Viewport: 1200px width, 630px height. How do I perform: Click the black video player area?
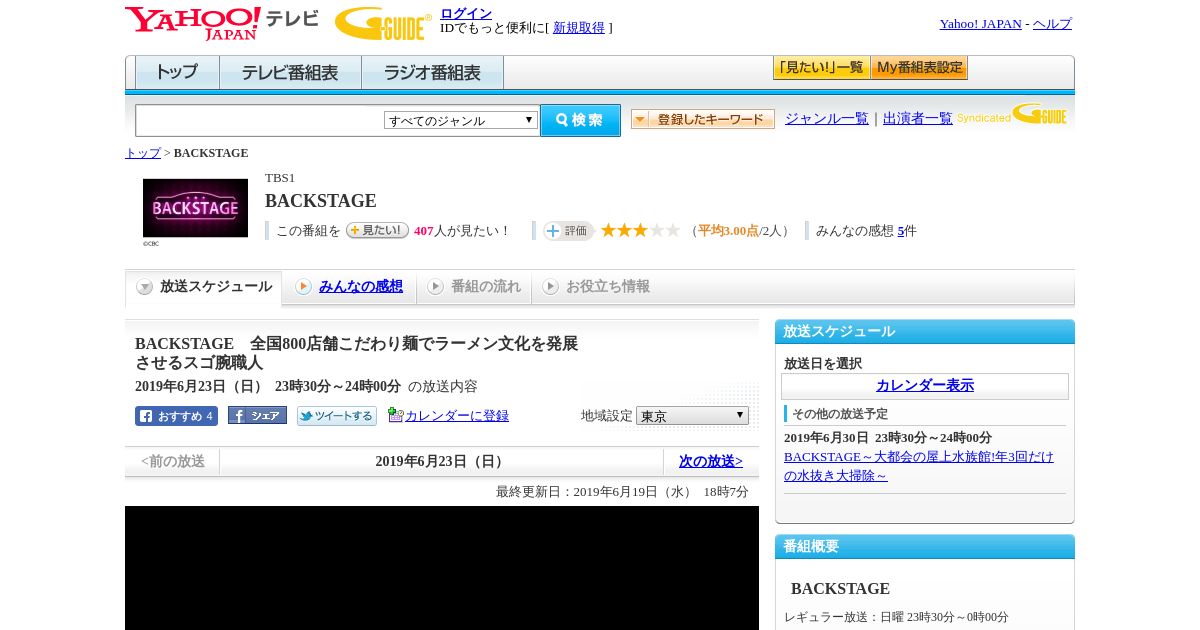[x=442, y=568]
